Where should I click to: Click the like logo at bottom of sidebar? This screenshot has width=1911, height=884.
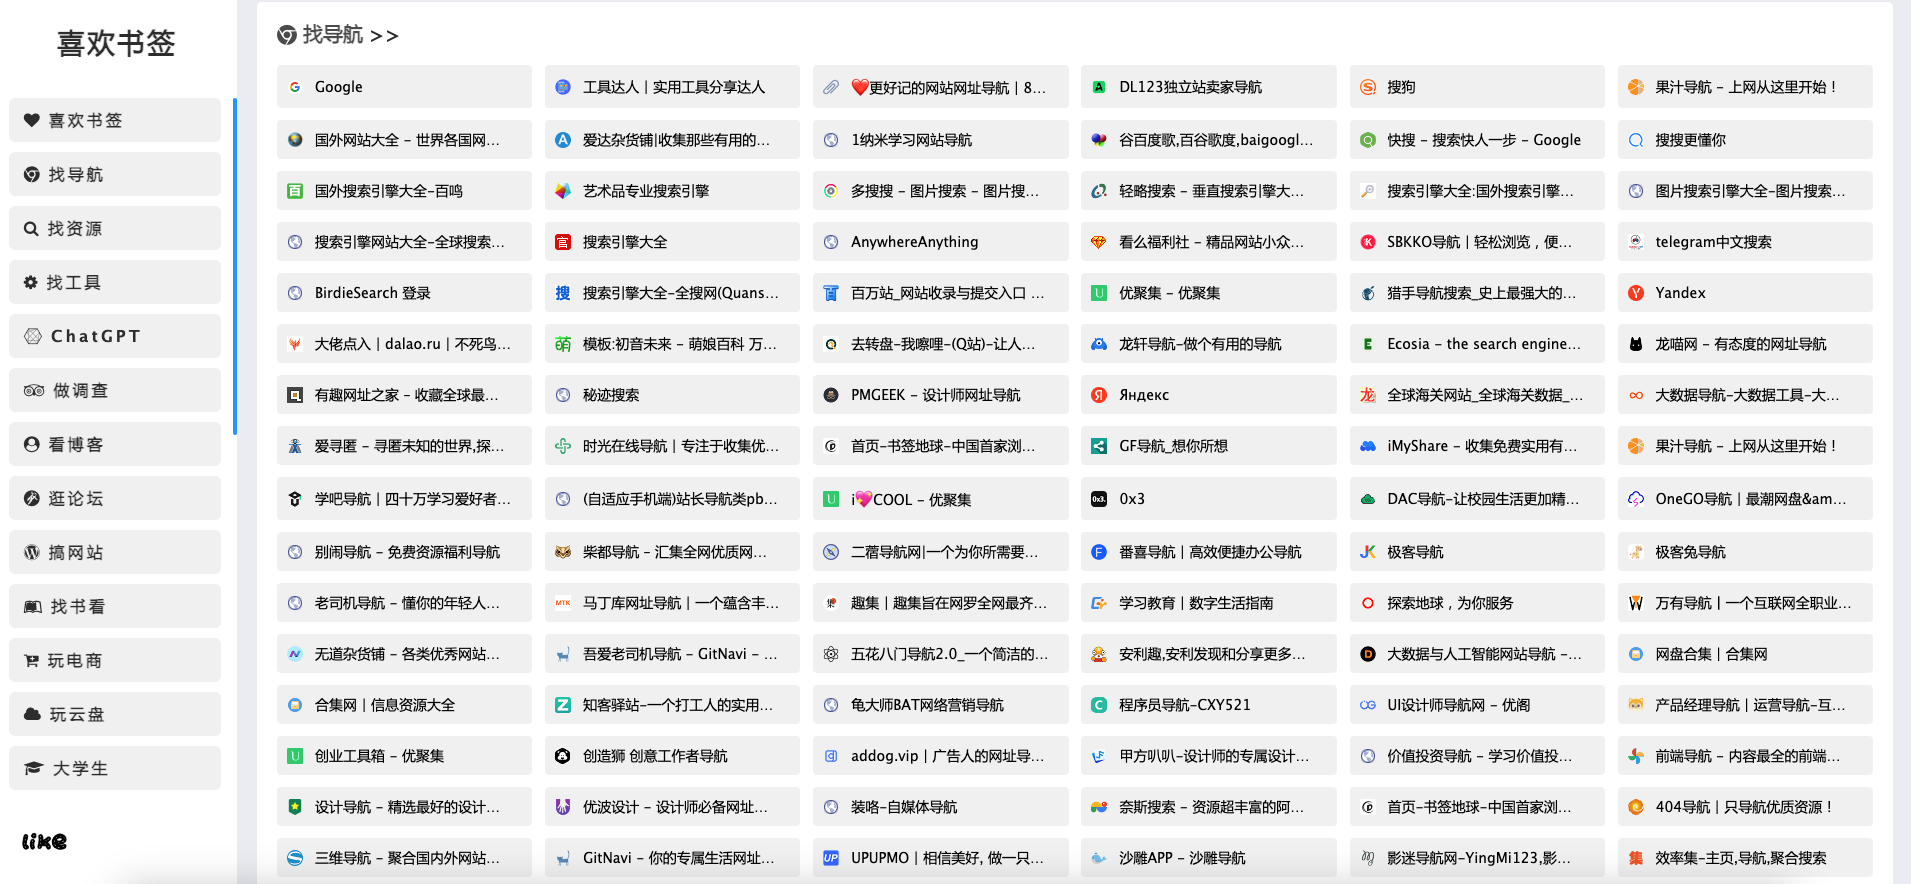point(45,841)
